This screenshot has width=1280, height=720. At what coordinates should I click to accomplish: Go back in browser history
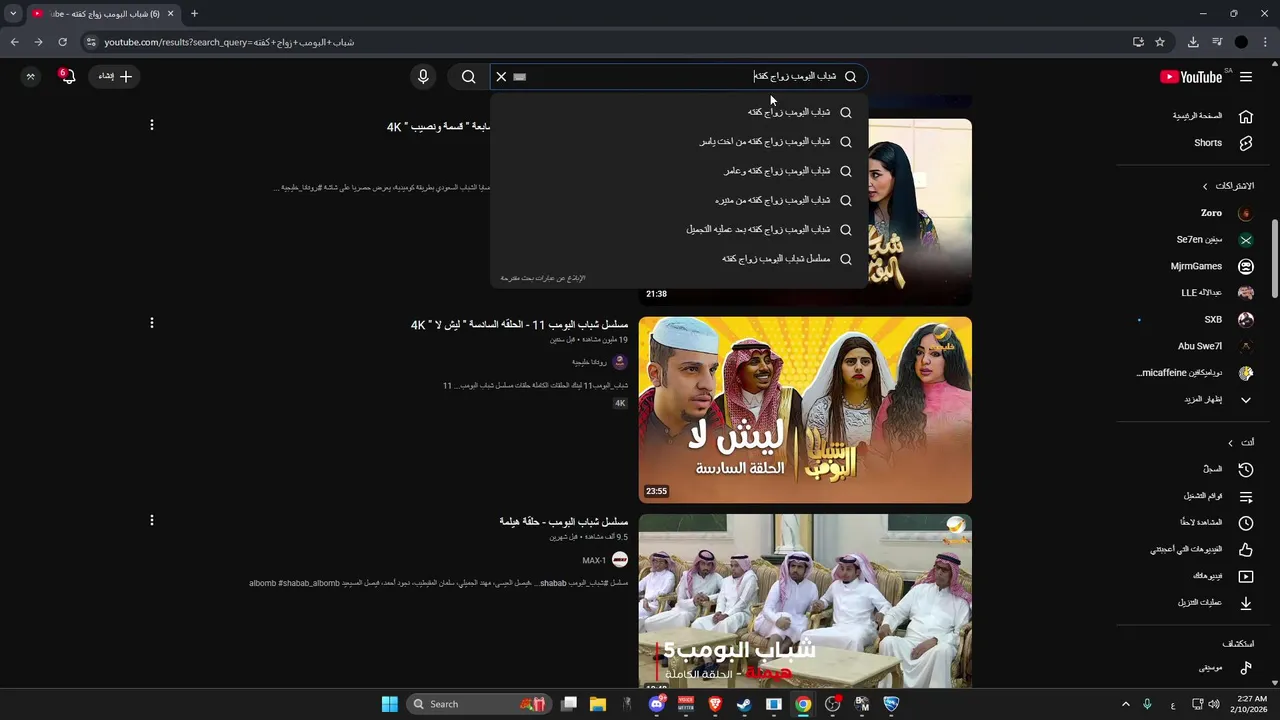click(x=14, y=42)
